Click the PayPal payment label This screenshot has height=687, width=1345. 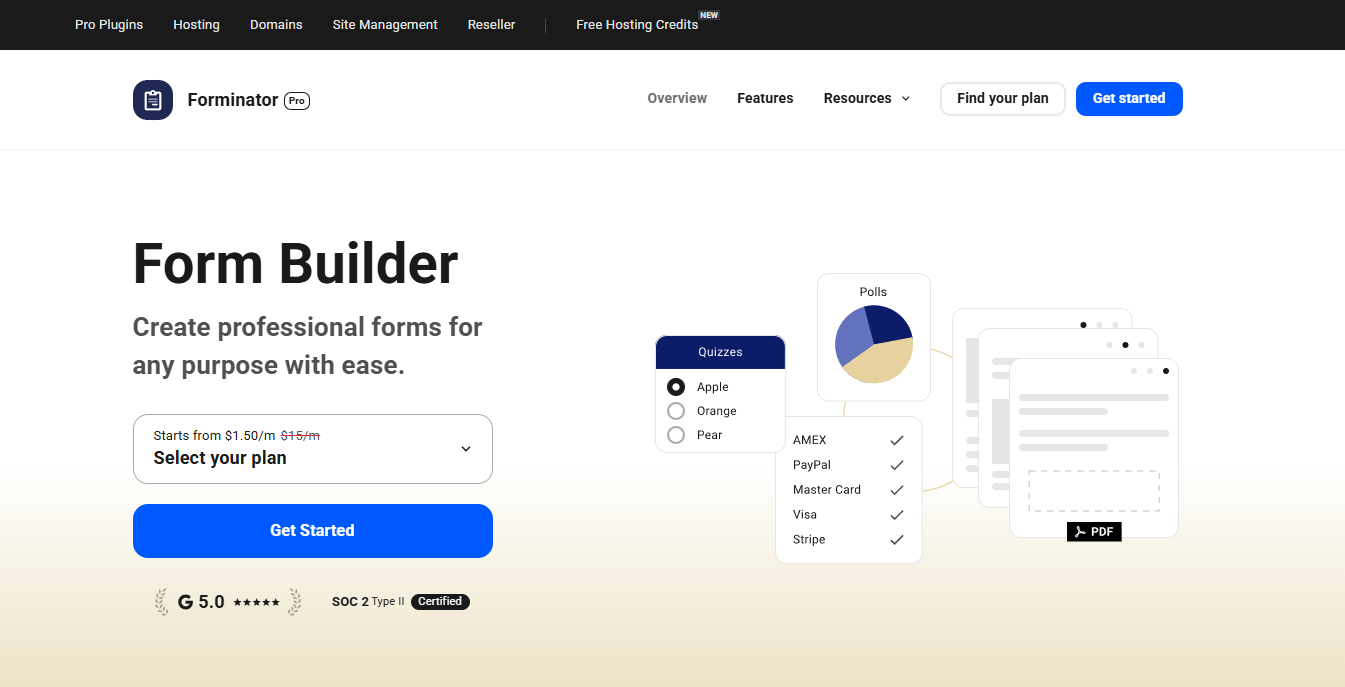coord(812,465)
